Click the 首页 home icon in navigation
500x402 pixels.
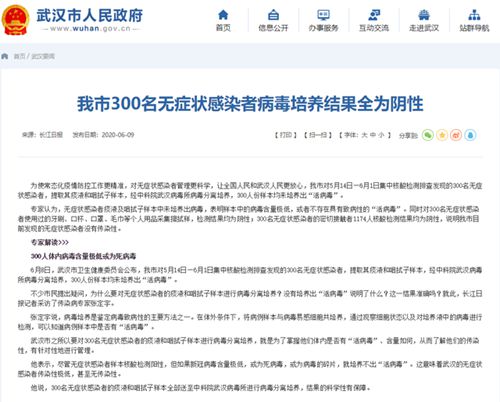point(223,15)
